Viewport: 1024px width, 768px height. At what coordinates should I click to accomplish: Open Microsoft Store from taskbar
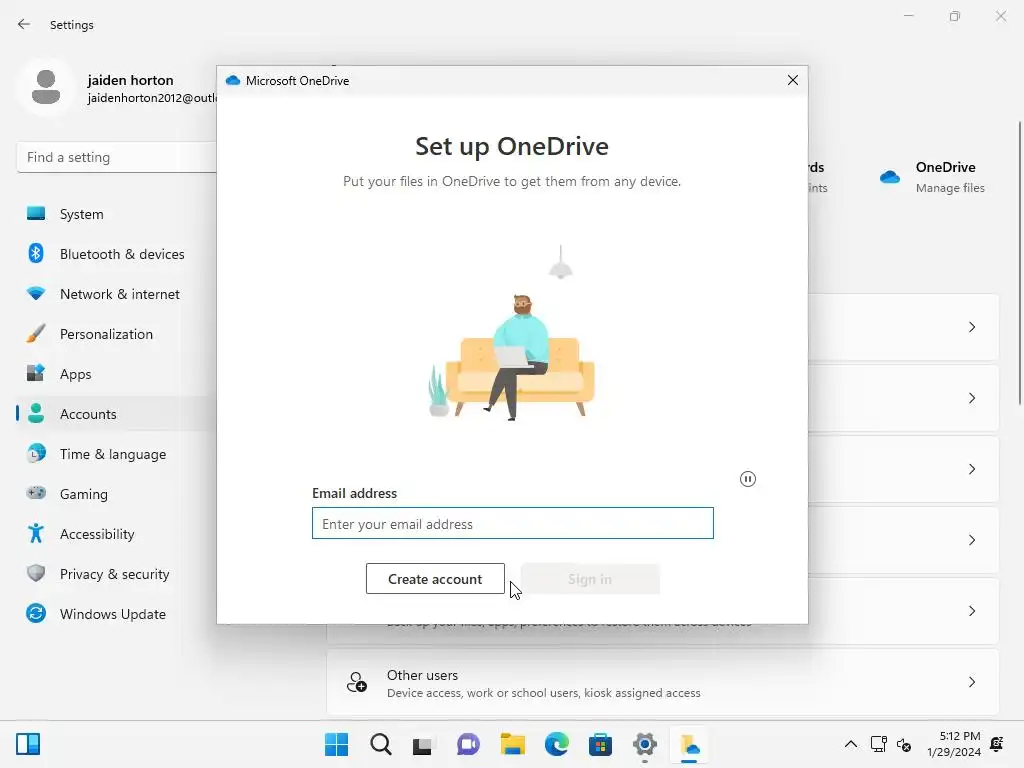(600, 744)
